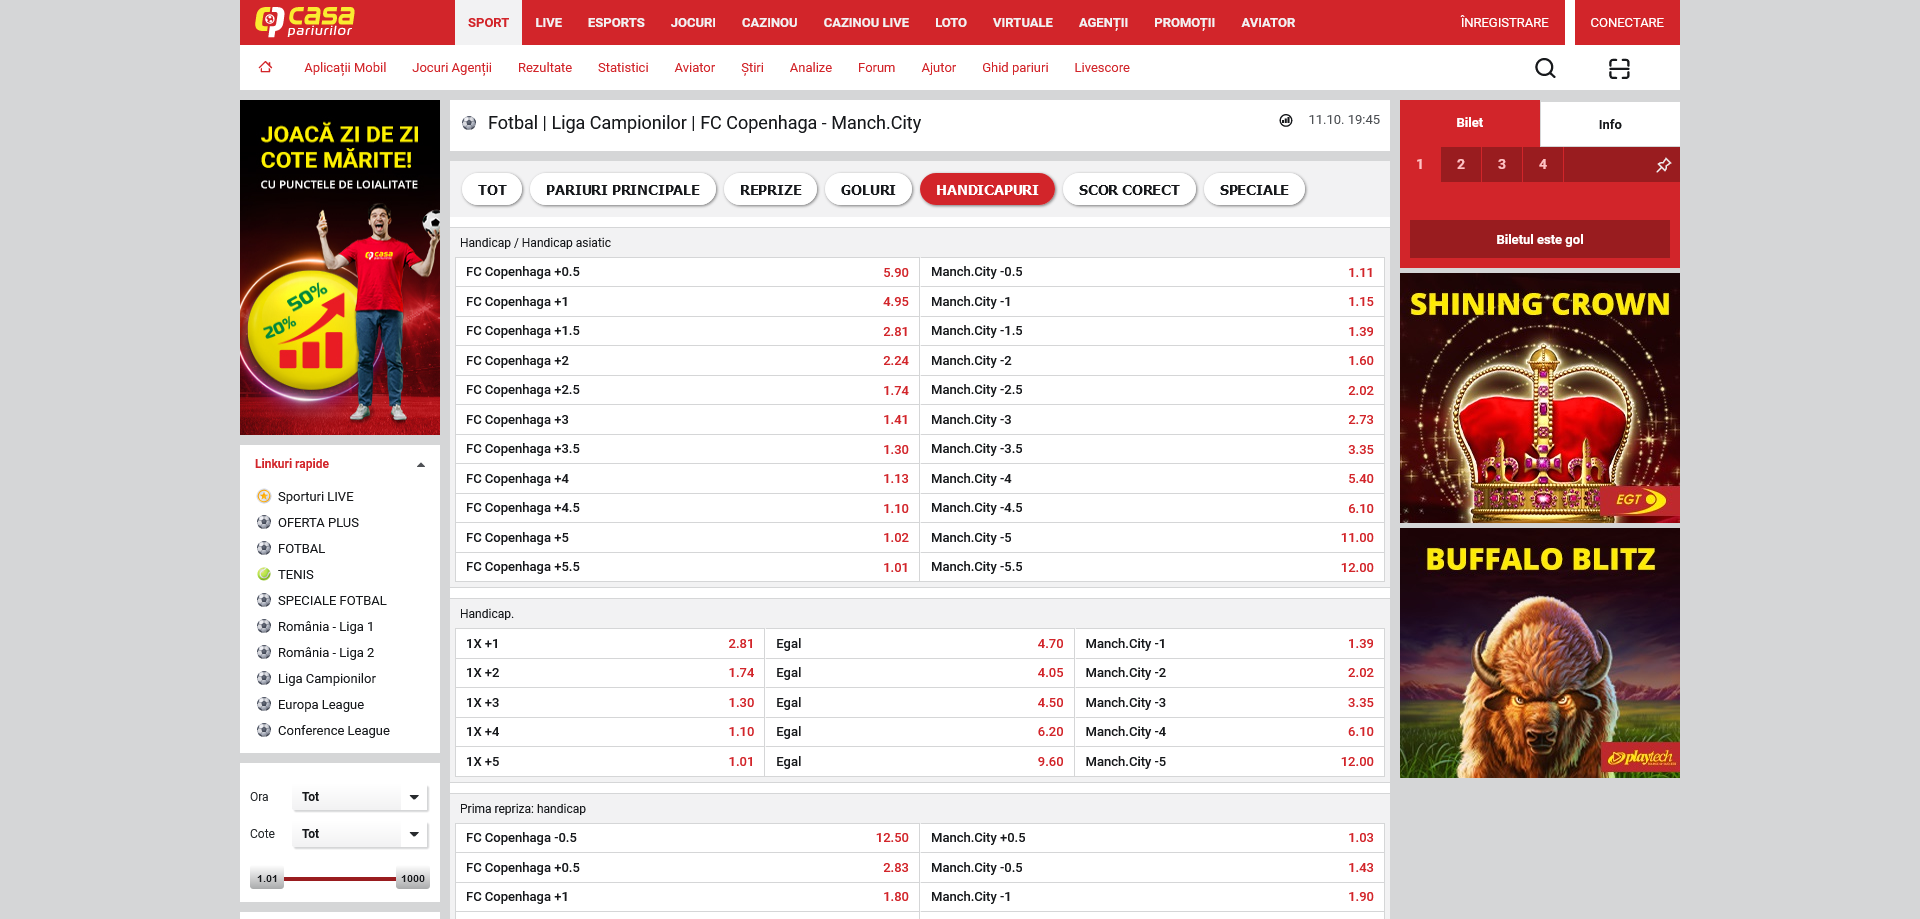Bet on Manch.City -1.5 at 1.39
The image size is (1920, 919).
pyautogui.click(x=1152, y=331)
